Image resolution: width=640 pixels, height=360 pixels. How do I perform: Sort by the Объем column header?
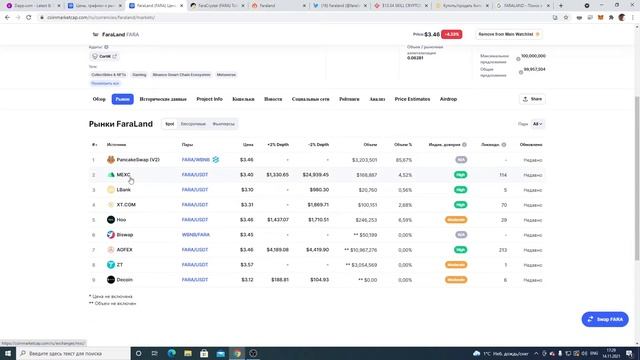(x=370, y=144)
